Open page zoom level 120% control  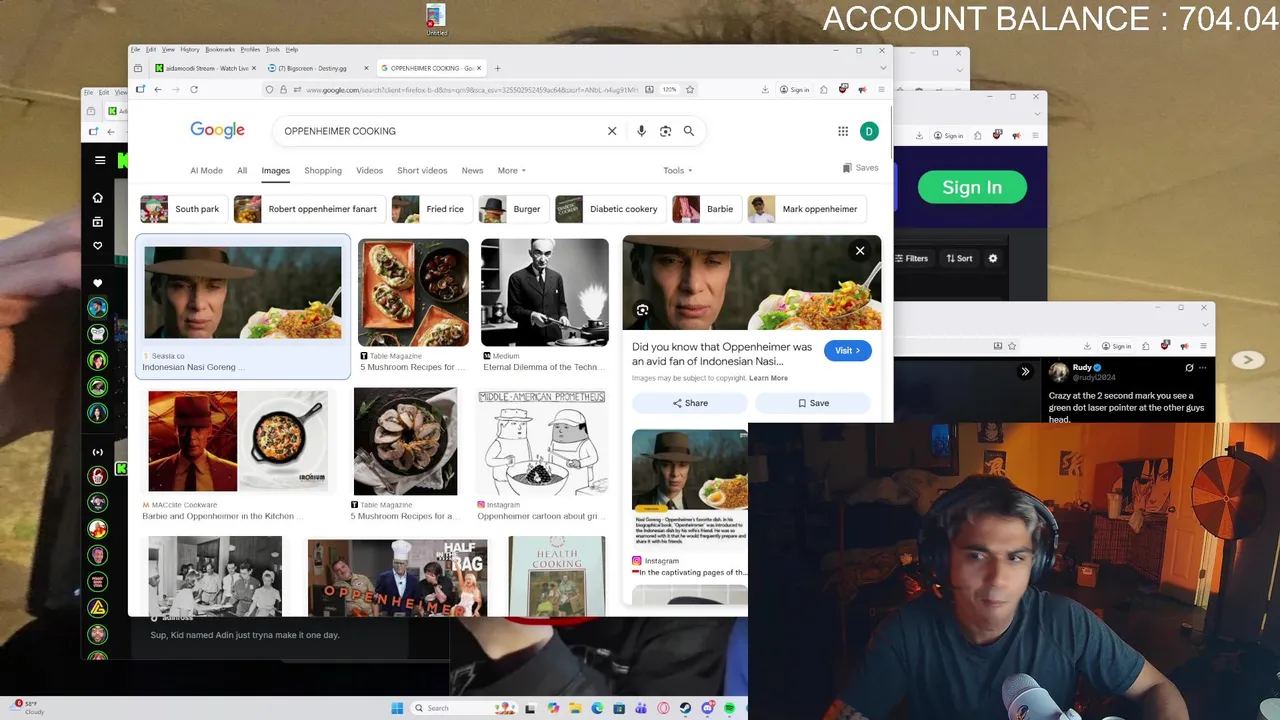pyautogui.click(x=669, y=89)
